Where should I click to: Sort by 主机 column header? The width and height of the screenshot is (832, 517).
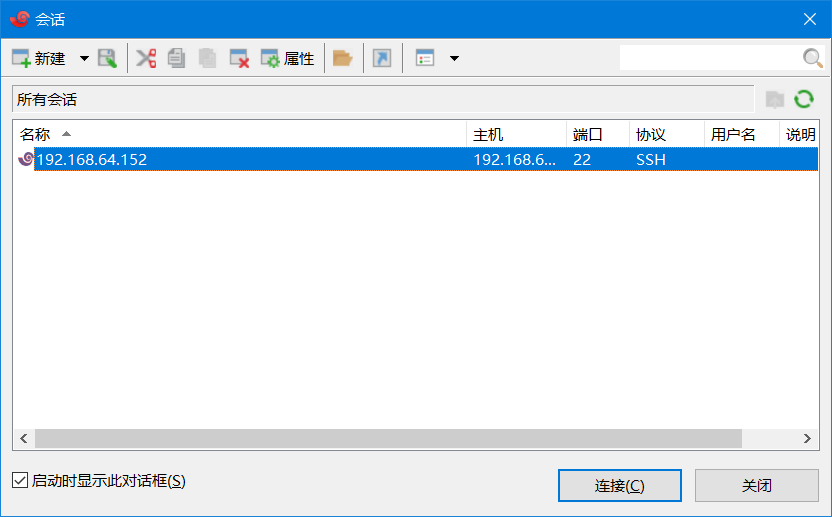pyautogui.click(x=516, y=134)
